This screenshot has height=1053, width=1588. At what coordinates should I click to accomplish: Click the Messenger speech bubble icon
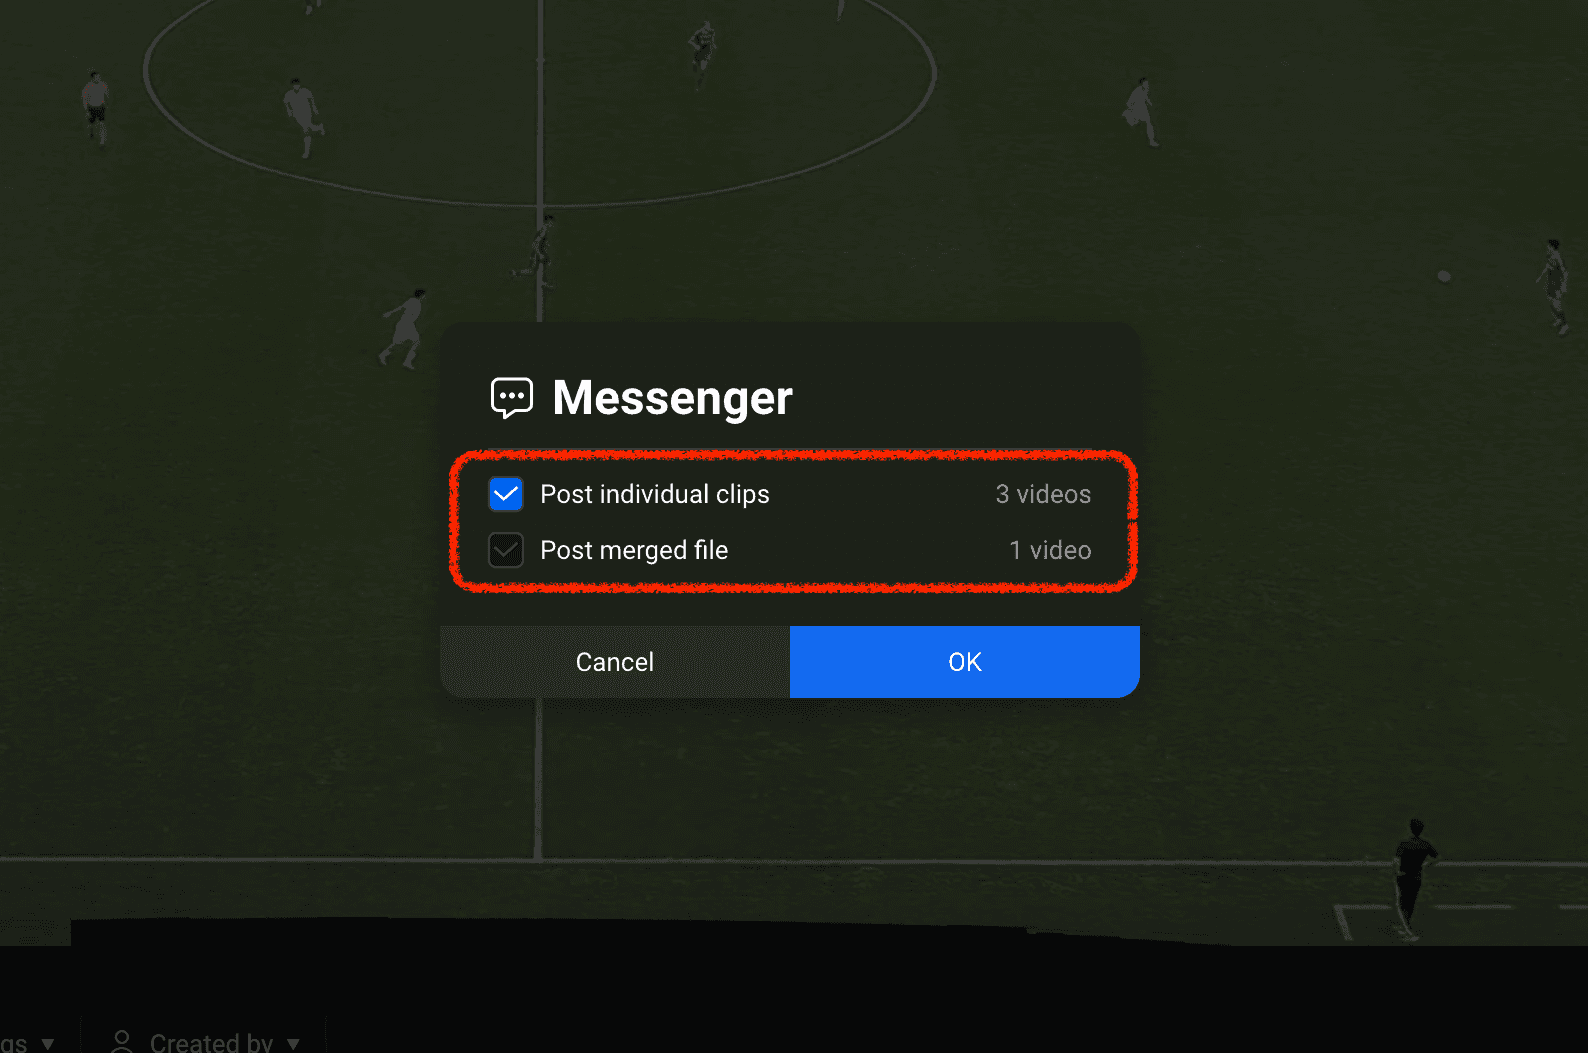coord(511,397)
